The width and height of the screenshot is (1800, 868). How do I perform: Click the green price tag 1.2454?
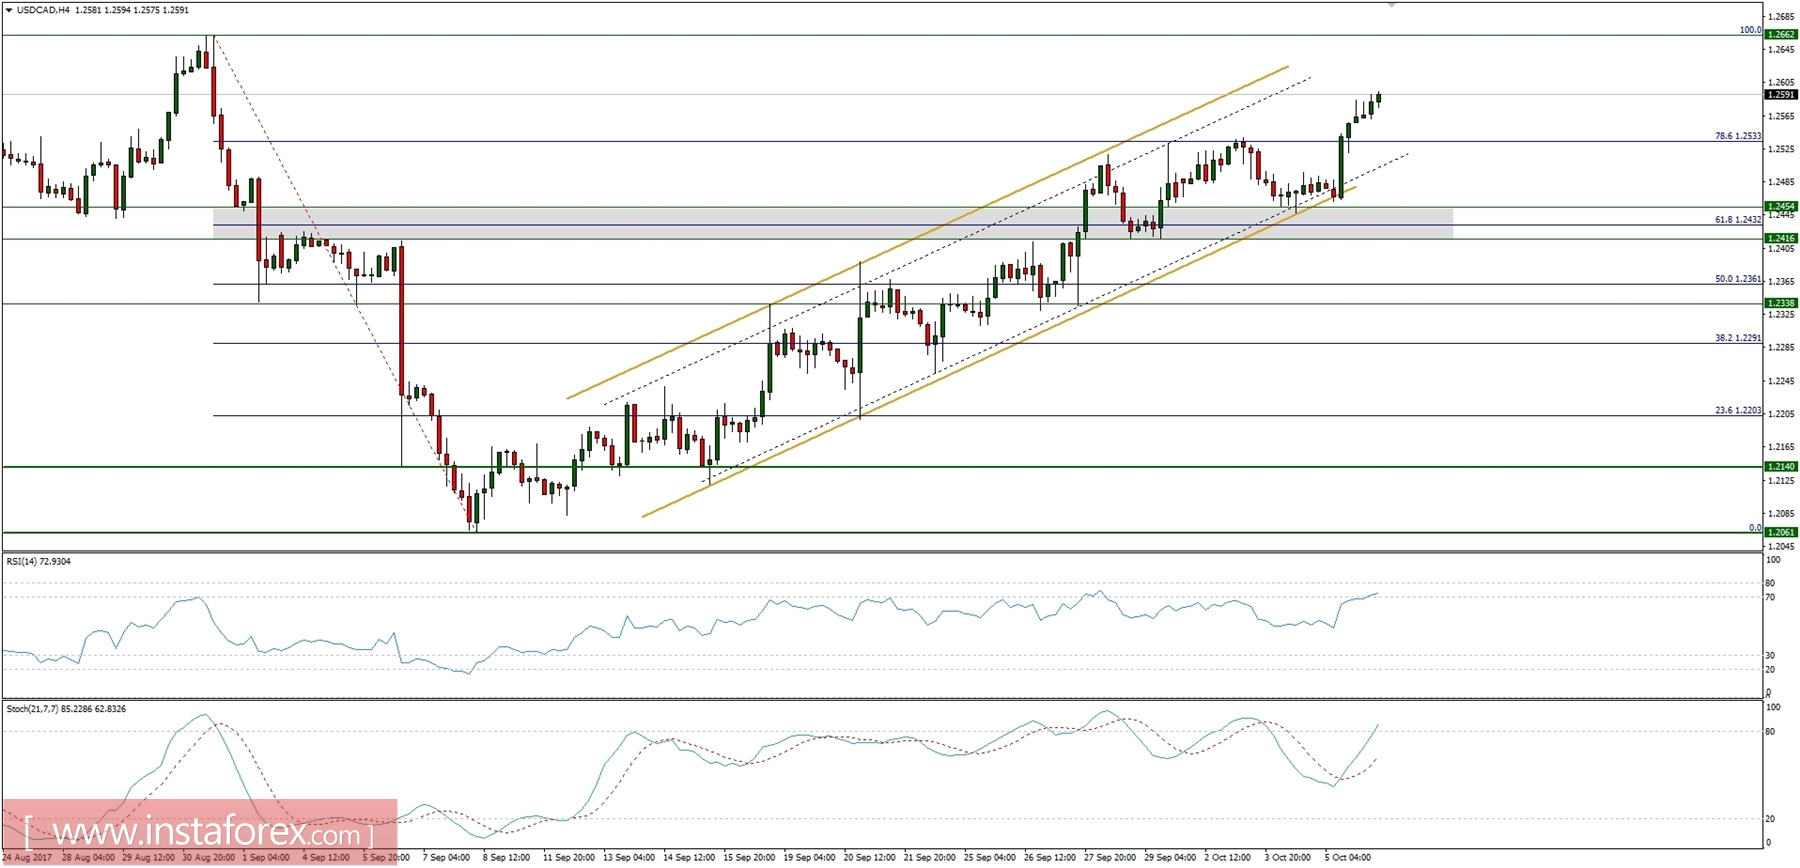(x=1781, y=207)
